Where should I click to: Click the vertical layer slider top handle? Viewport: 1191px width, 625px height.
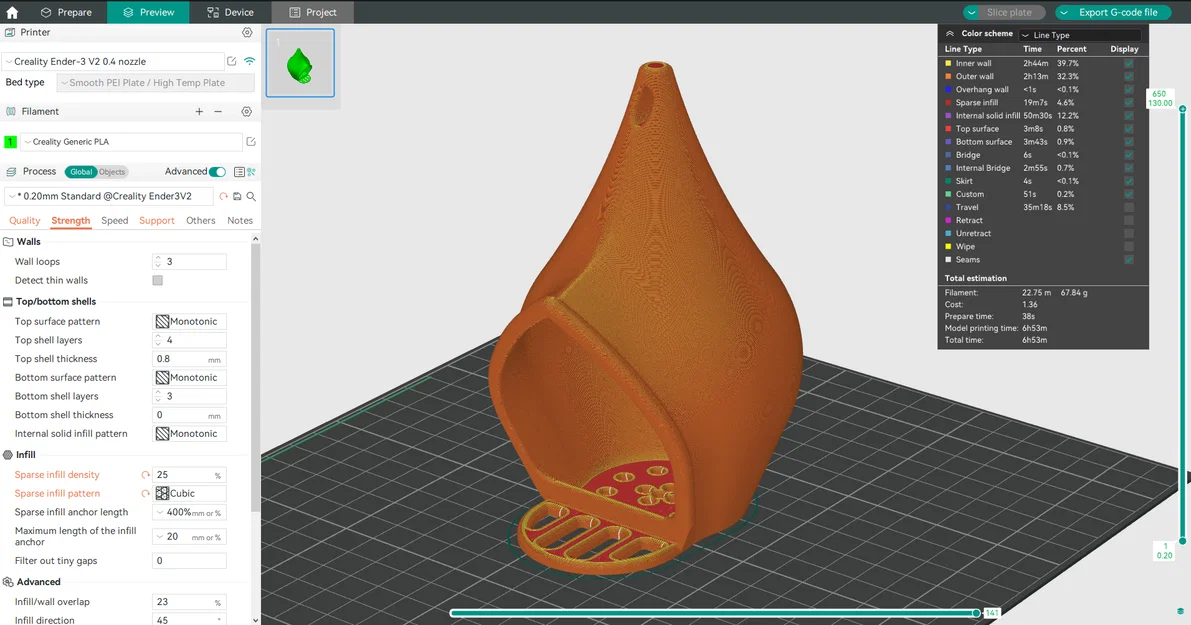coord(1183,109)
